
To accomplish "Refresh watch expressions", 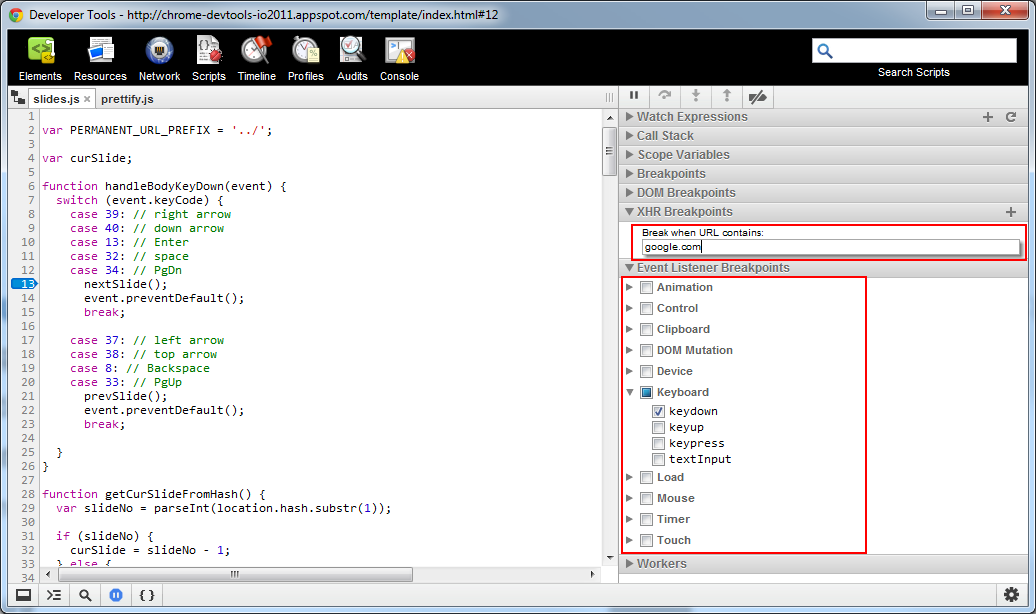I will [1011, 117].
